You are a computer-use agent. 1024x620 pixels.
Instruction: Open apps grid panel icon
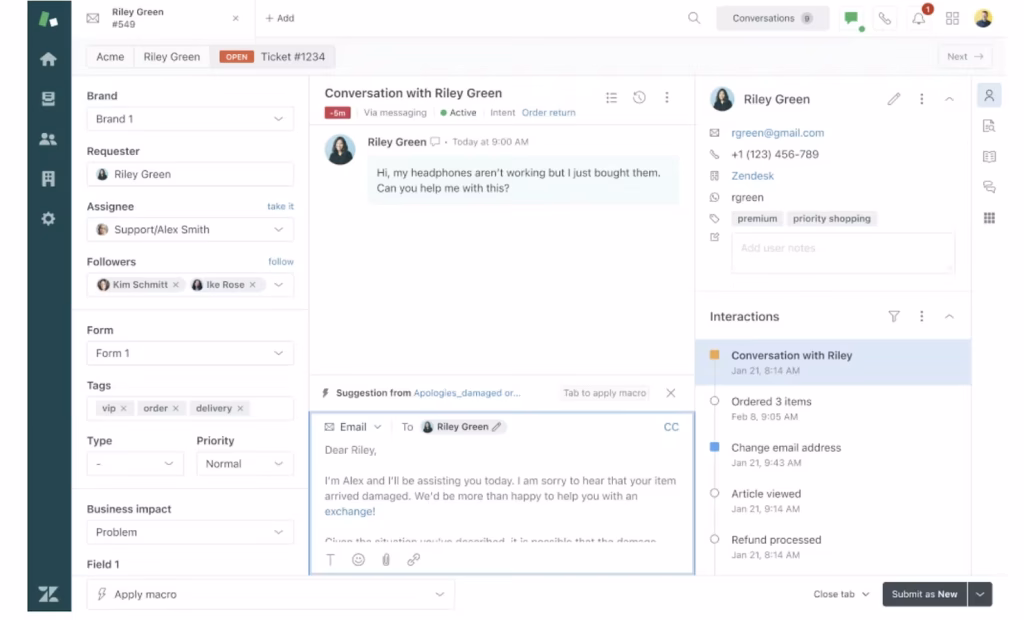click(x=989, y=218)
